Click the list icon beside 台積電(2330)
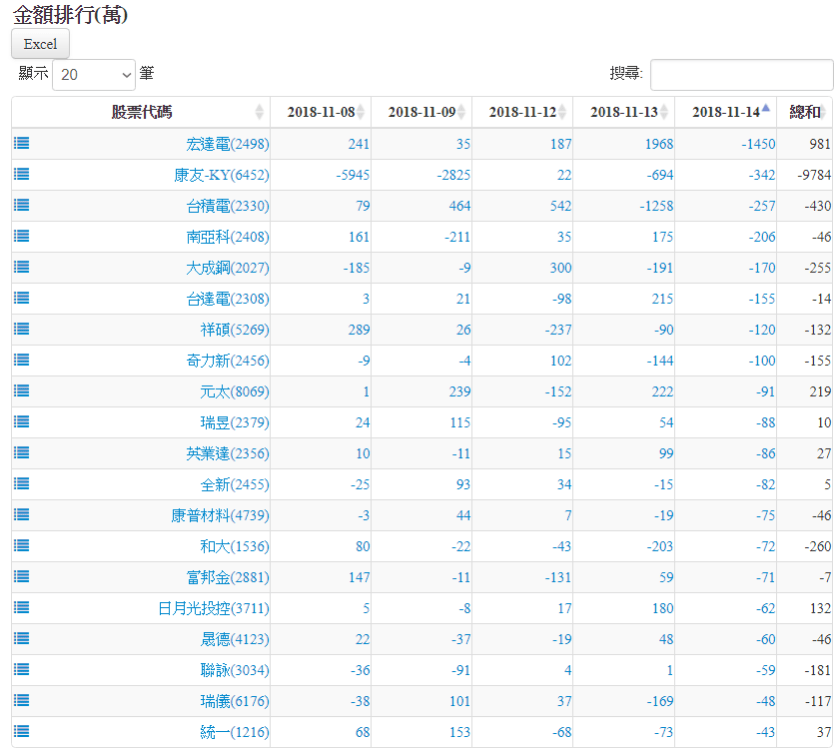This screenshot has width=840, height=753. 21,205
